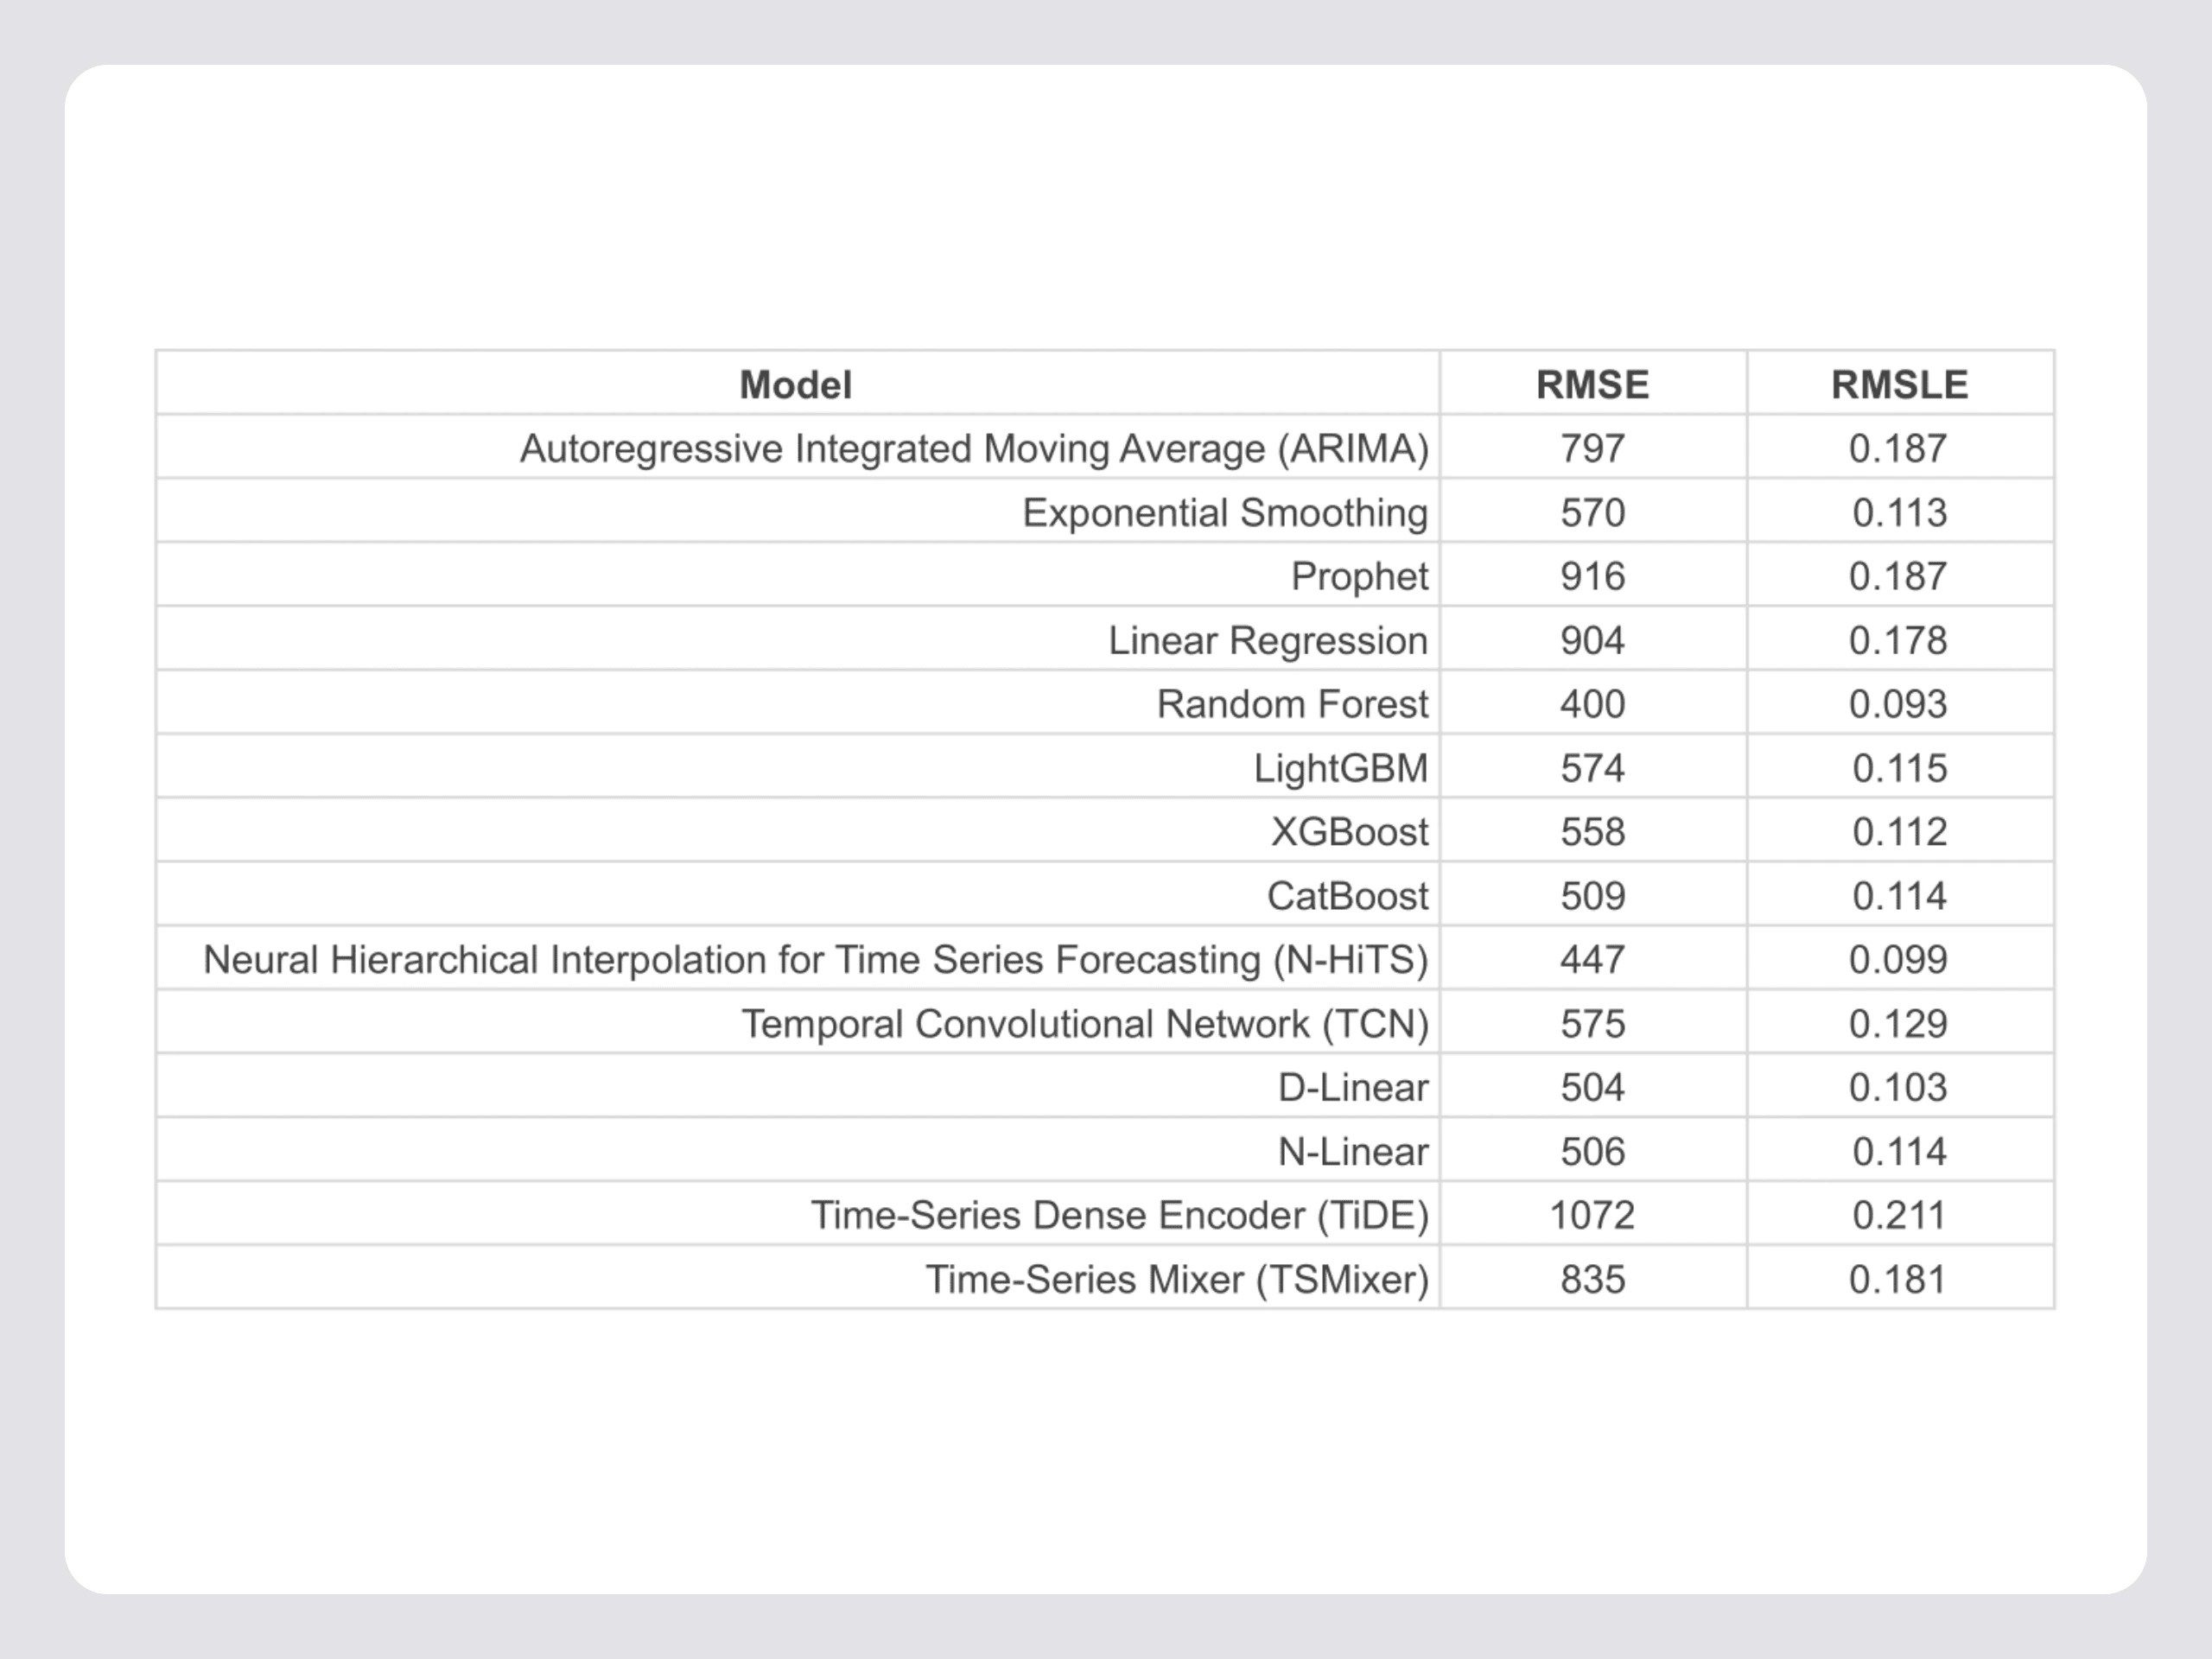Screen dimensions: 2212x1659
Task: Select the Exponential Smoothing row label
Action: click(x=1224, y=513)
